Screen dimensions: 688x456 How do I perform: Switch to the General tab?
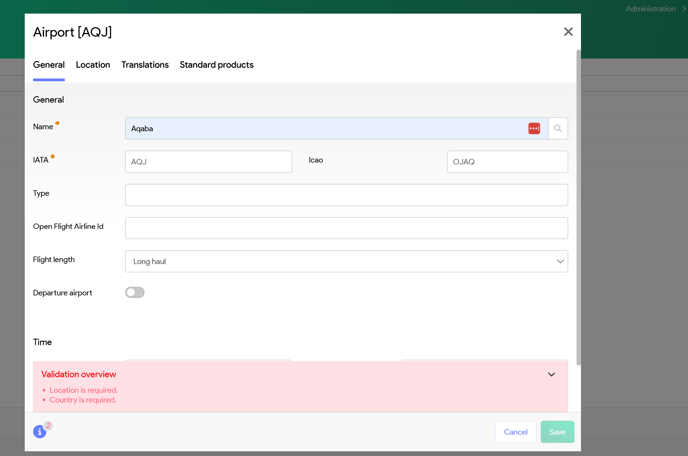pos(49,65)
